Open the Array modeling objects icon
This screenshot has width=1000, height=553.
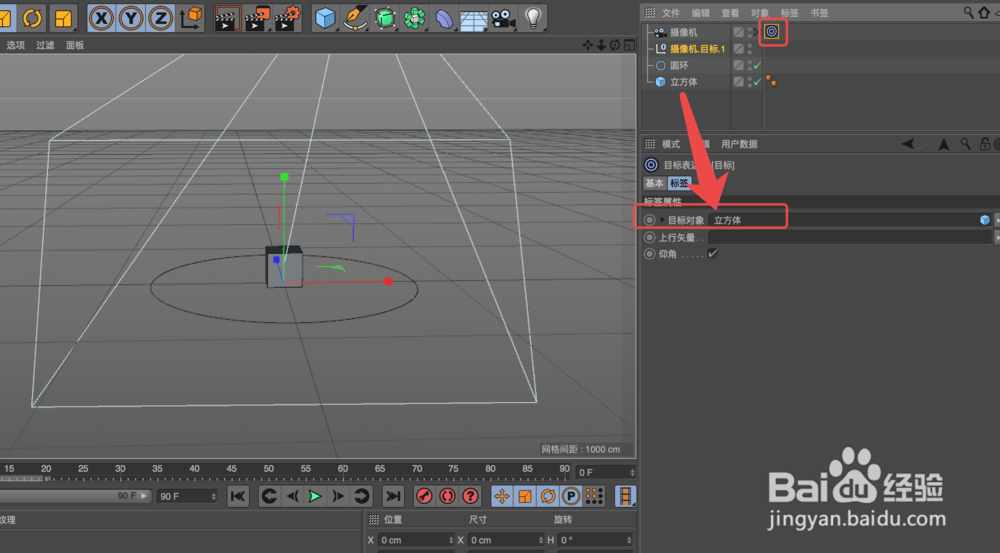[415, 18]
